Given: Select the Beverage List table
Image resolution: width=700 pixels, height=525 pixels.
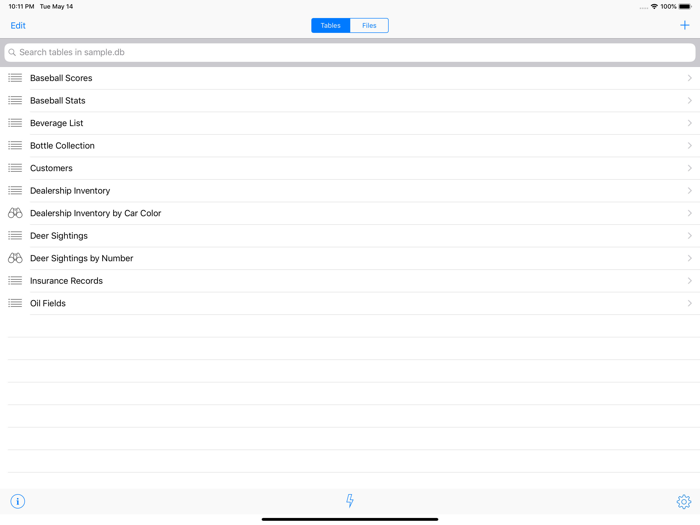Looking at the screenshot, I should click(350, 123).
